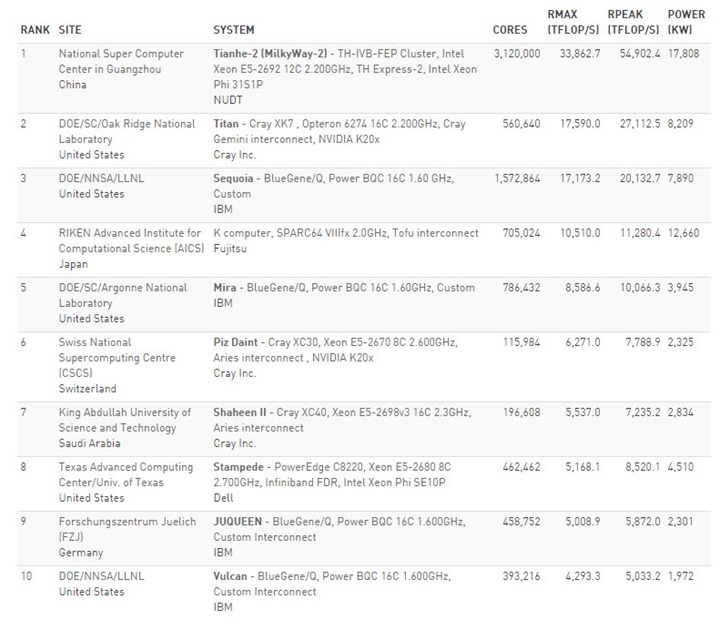The height and width of the screenshot is (620, 720).
Task: Click the SYSTEM column header
Action: [x=234, y=30]
